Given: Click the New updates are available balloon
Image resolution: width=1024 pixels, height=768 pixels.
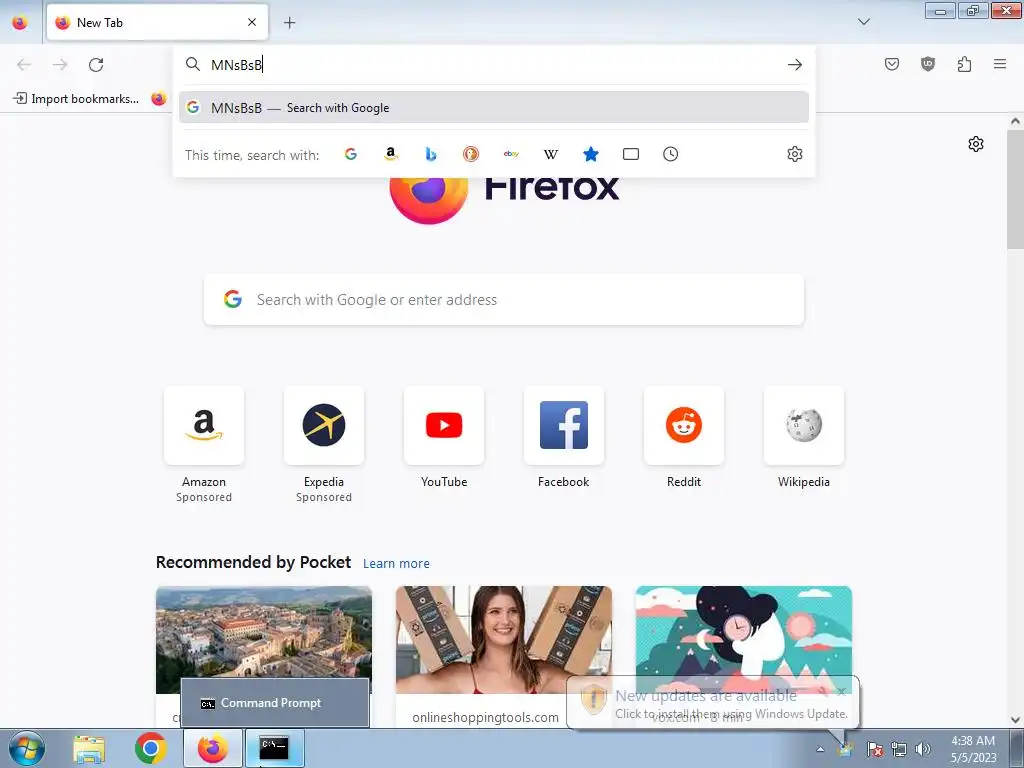Looking at the screenshot, I should 712,703.
